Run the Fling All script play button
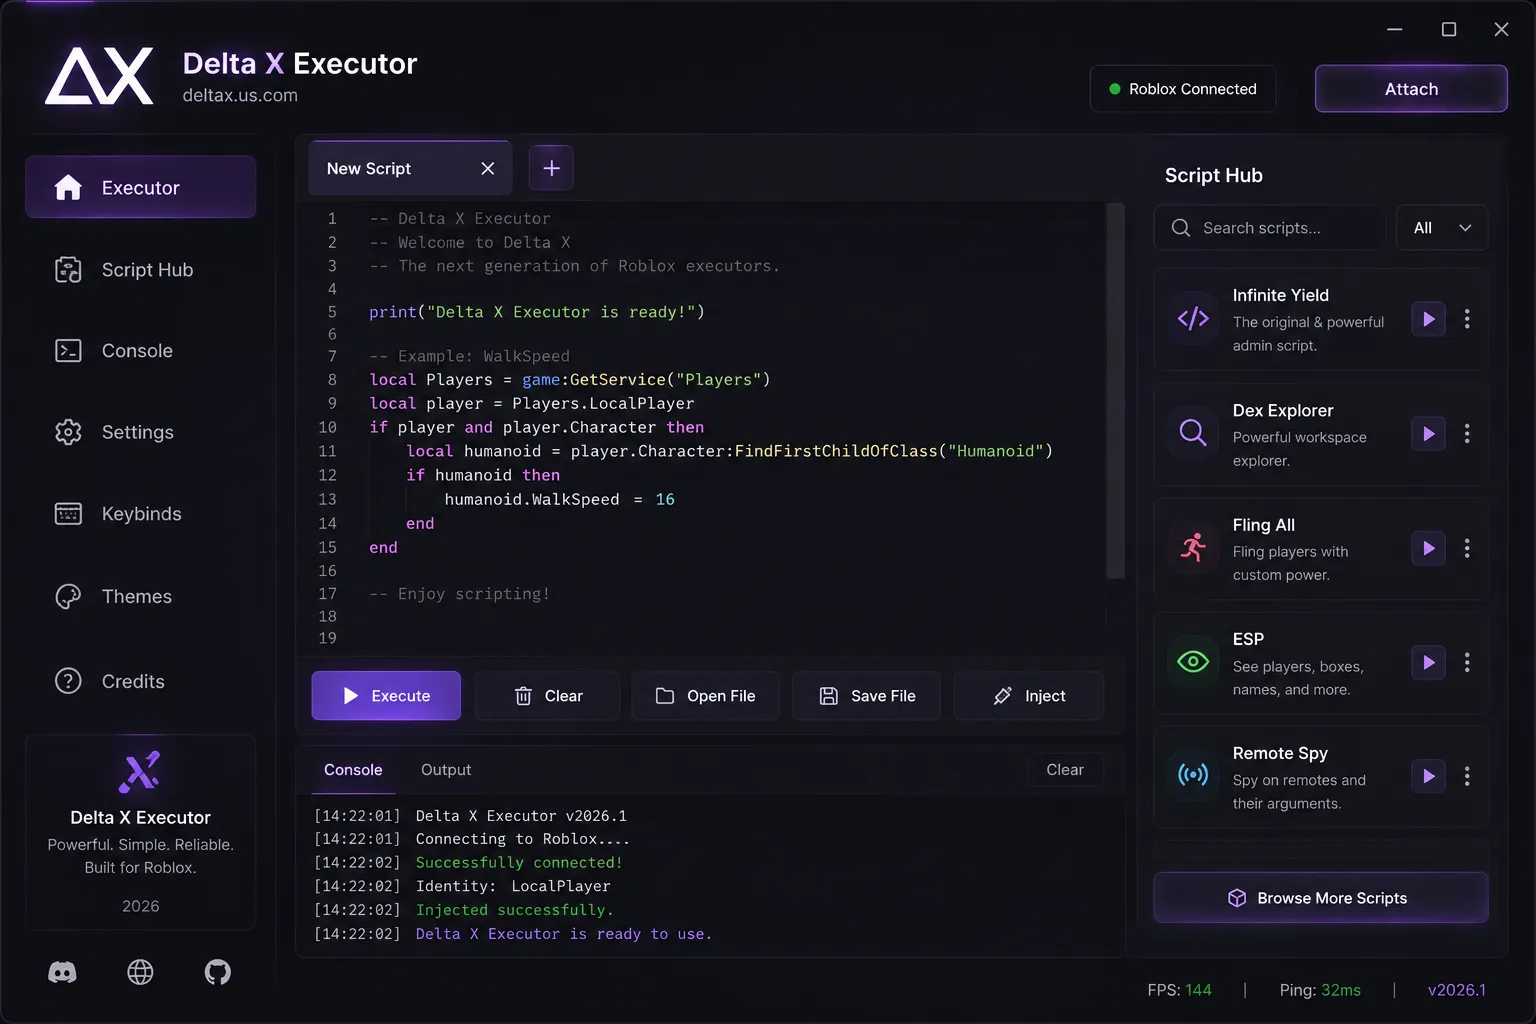 pos(1428,548)
